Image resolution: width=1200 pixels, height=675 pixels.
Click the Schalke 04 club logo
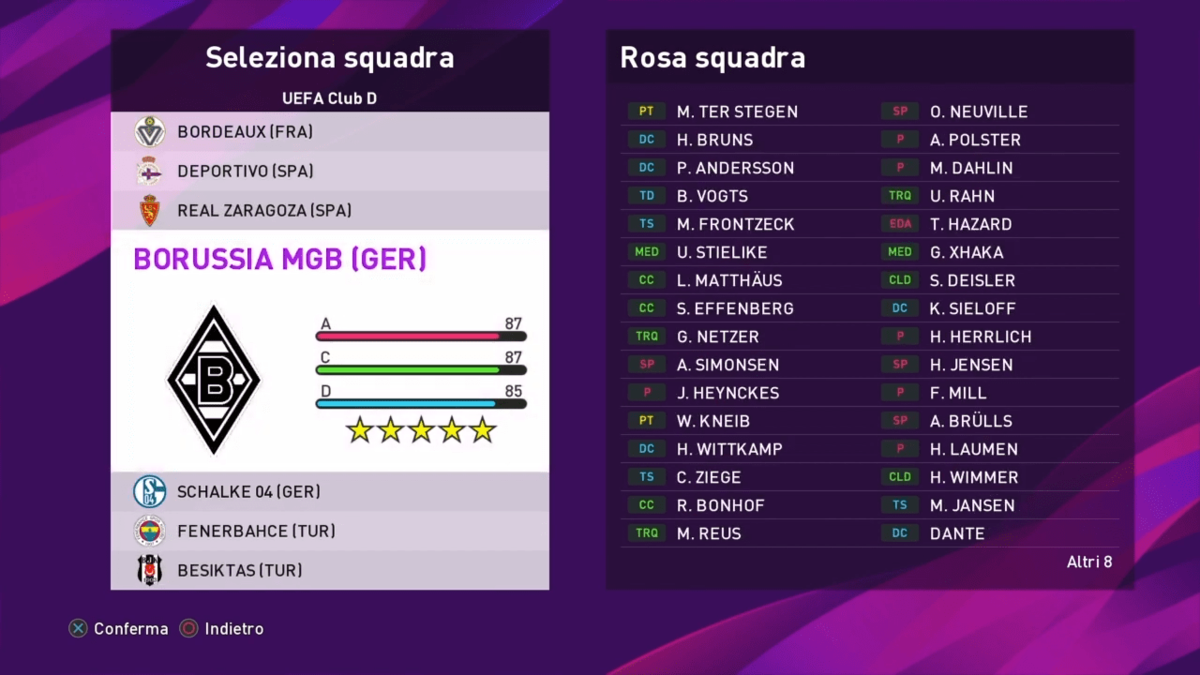pos(150,491)
